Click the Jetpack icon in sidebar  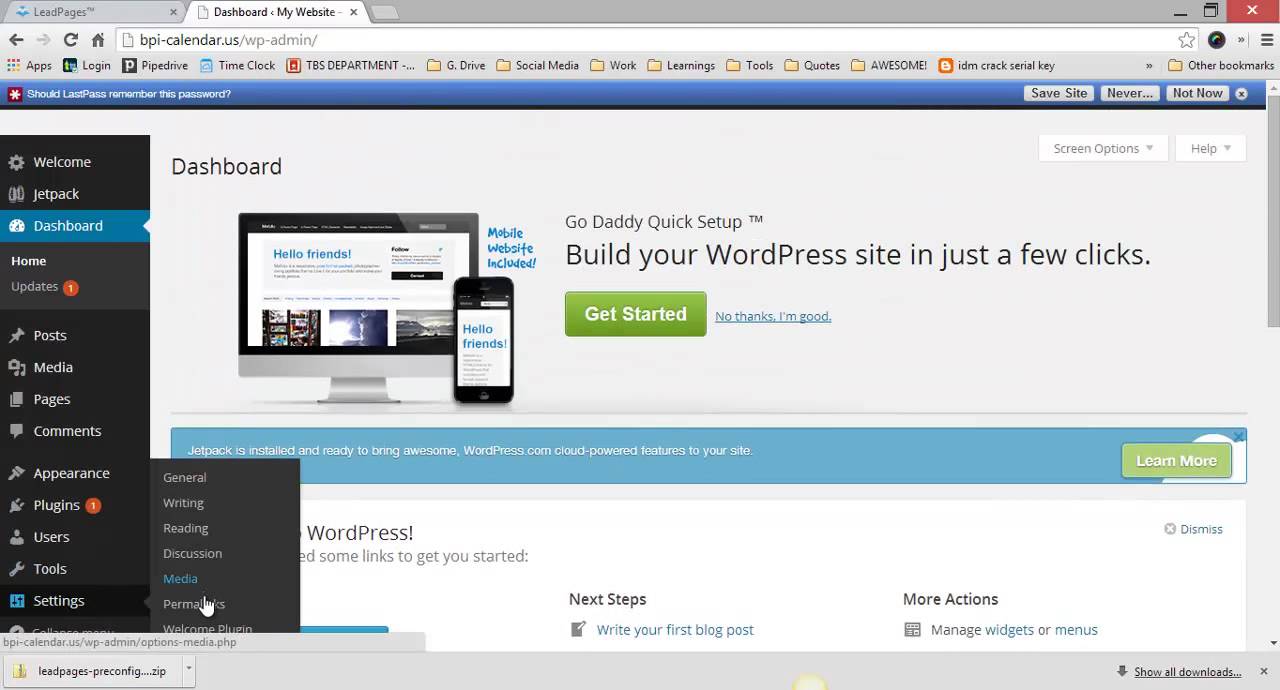[x=16, y=194]
